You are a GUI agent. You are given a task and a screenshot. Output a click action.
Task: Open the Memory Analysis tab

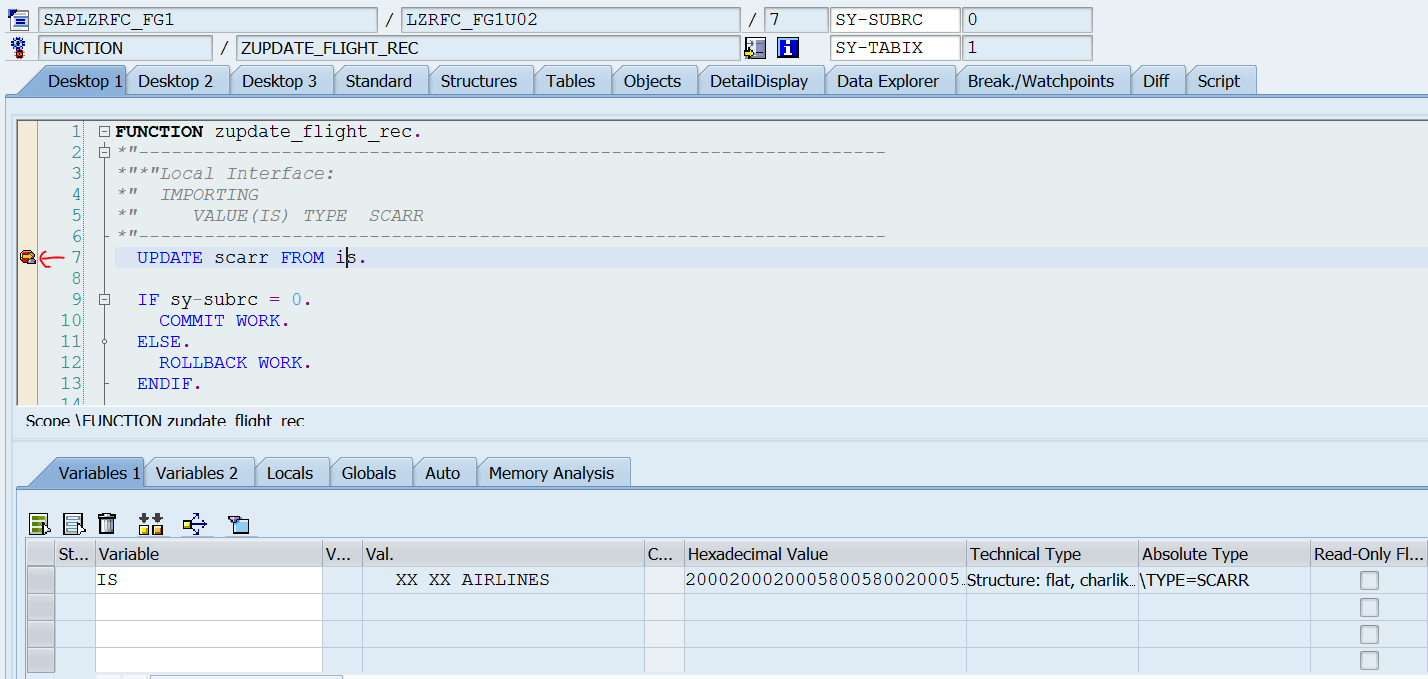[553, 472]
